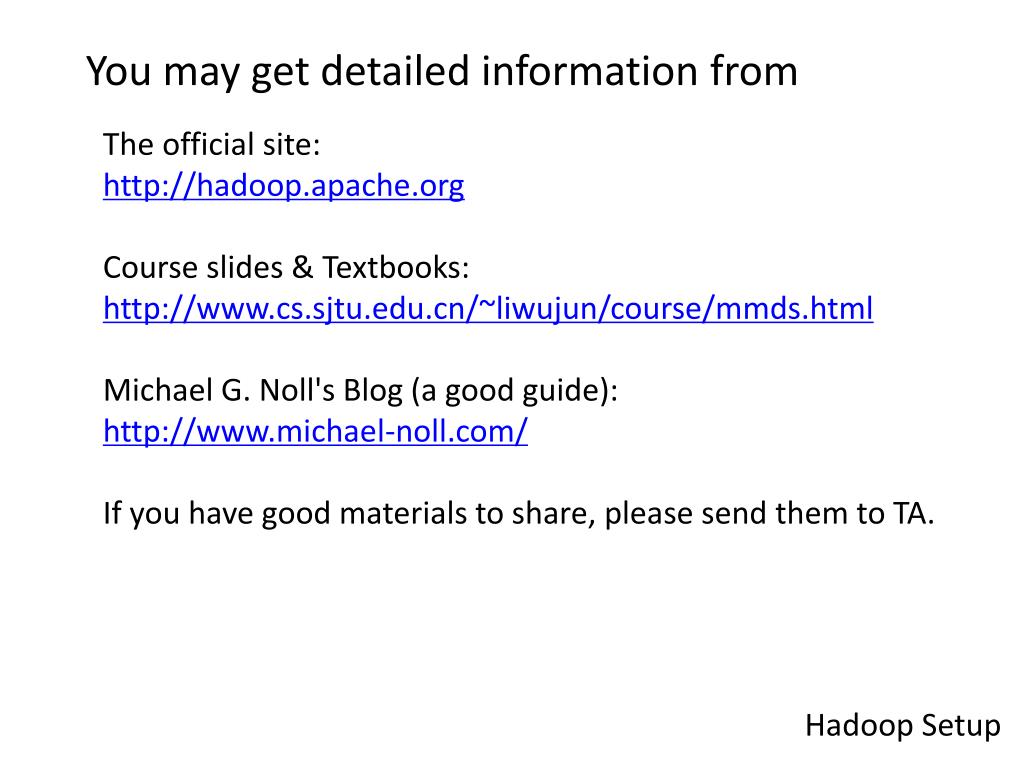Click the 'Course slides & Textbooks:' line
This screenshot has width=1024, height=768.
286,267
